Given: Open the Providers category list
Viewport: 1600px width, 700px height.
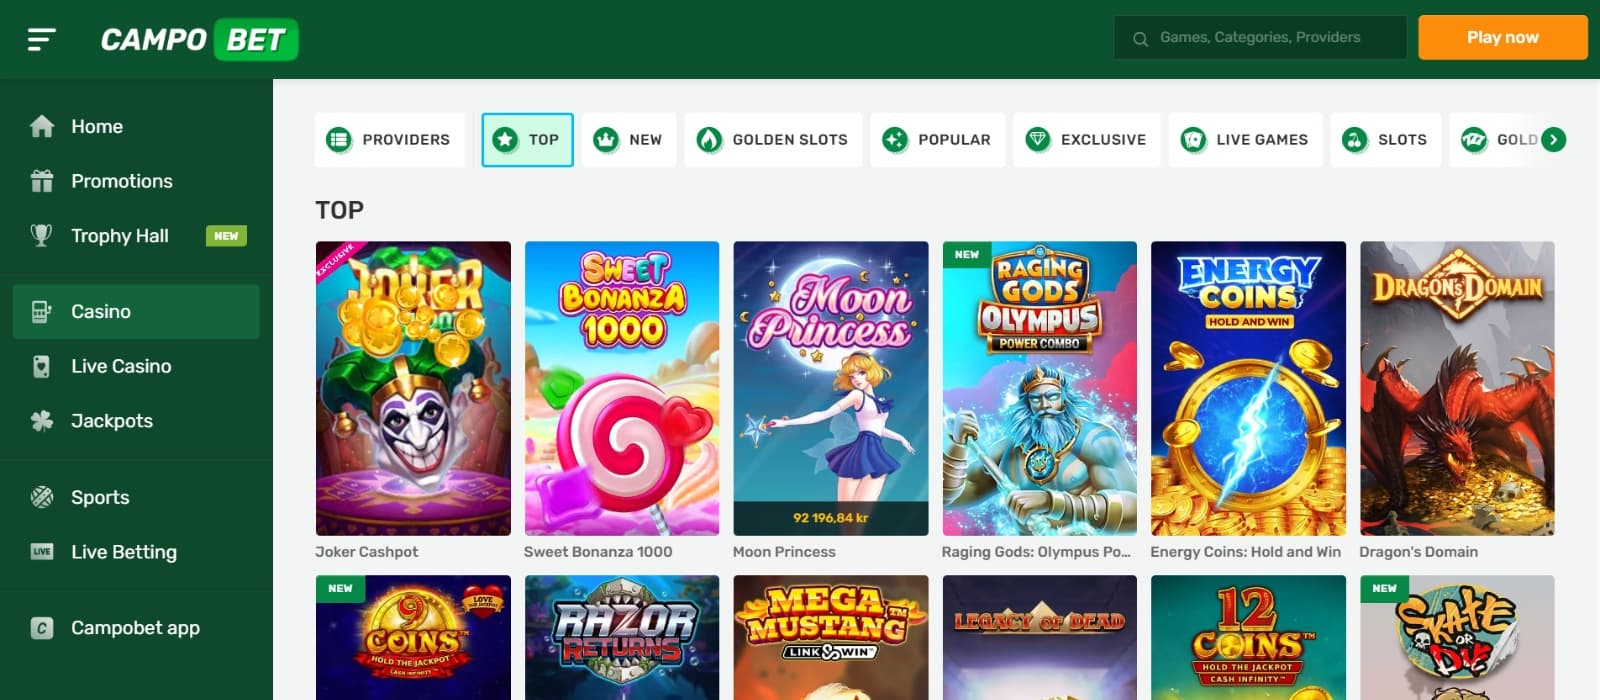Looking at the screenshot, I should coord(389,140).
